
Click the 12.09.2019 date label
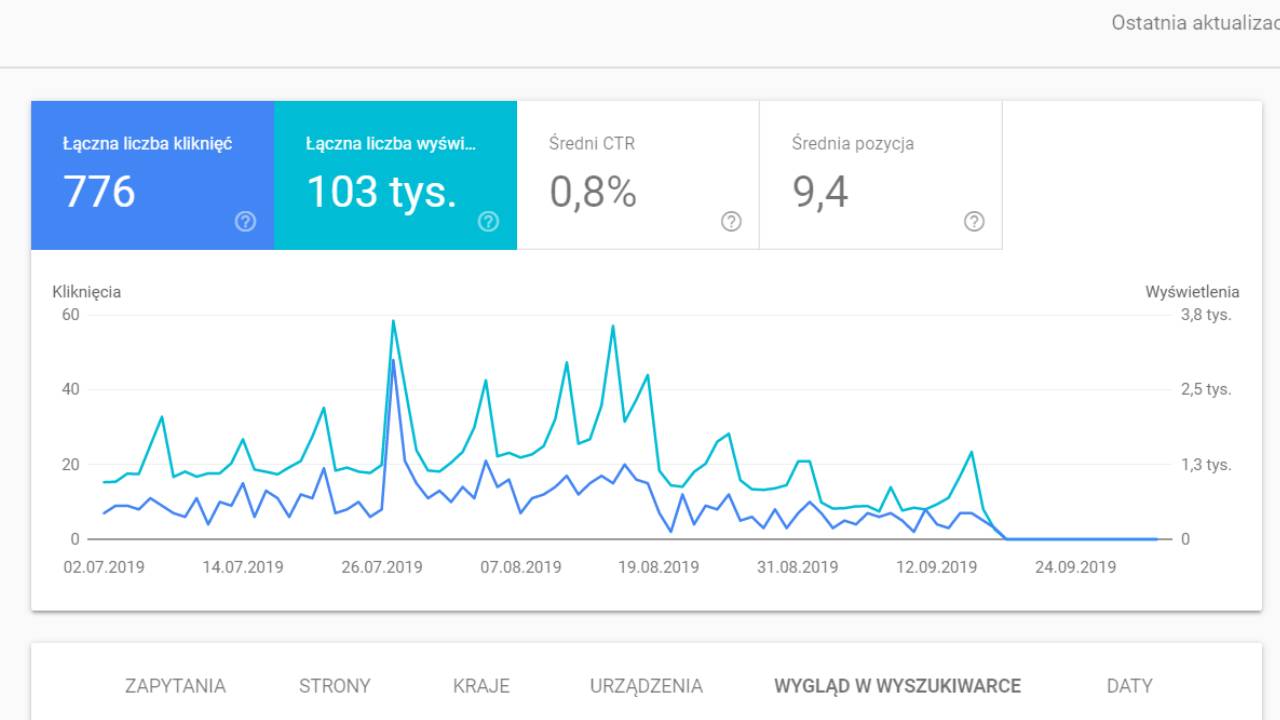click(x=936, y=567)
